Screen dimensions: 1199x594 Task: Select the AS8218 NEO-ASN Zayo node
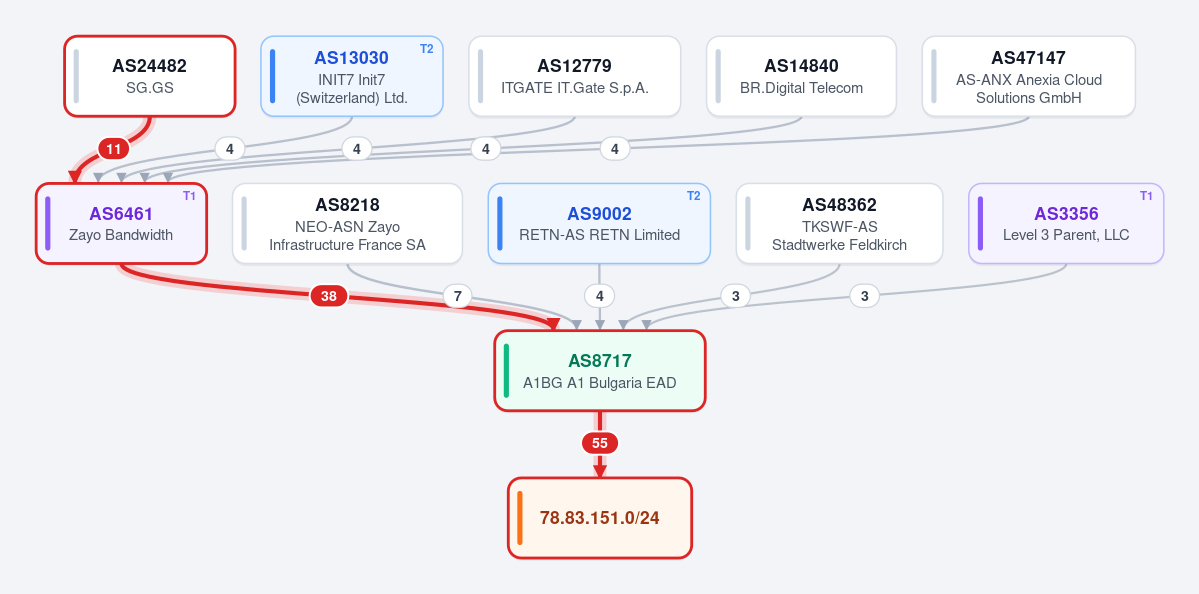[347, 223]
